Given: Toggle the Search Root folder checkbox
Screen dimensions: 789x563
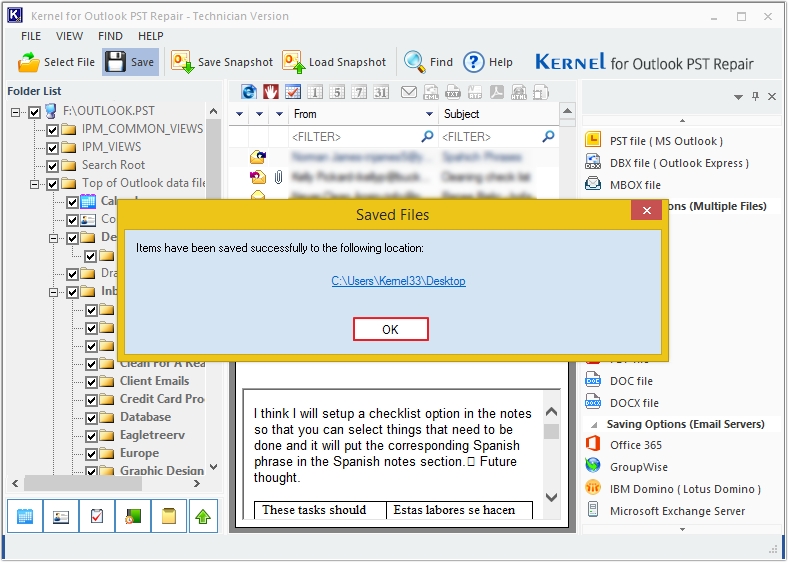Looking at the screenshot, I should [x=52, y=166].
